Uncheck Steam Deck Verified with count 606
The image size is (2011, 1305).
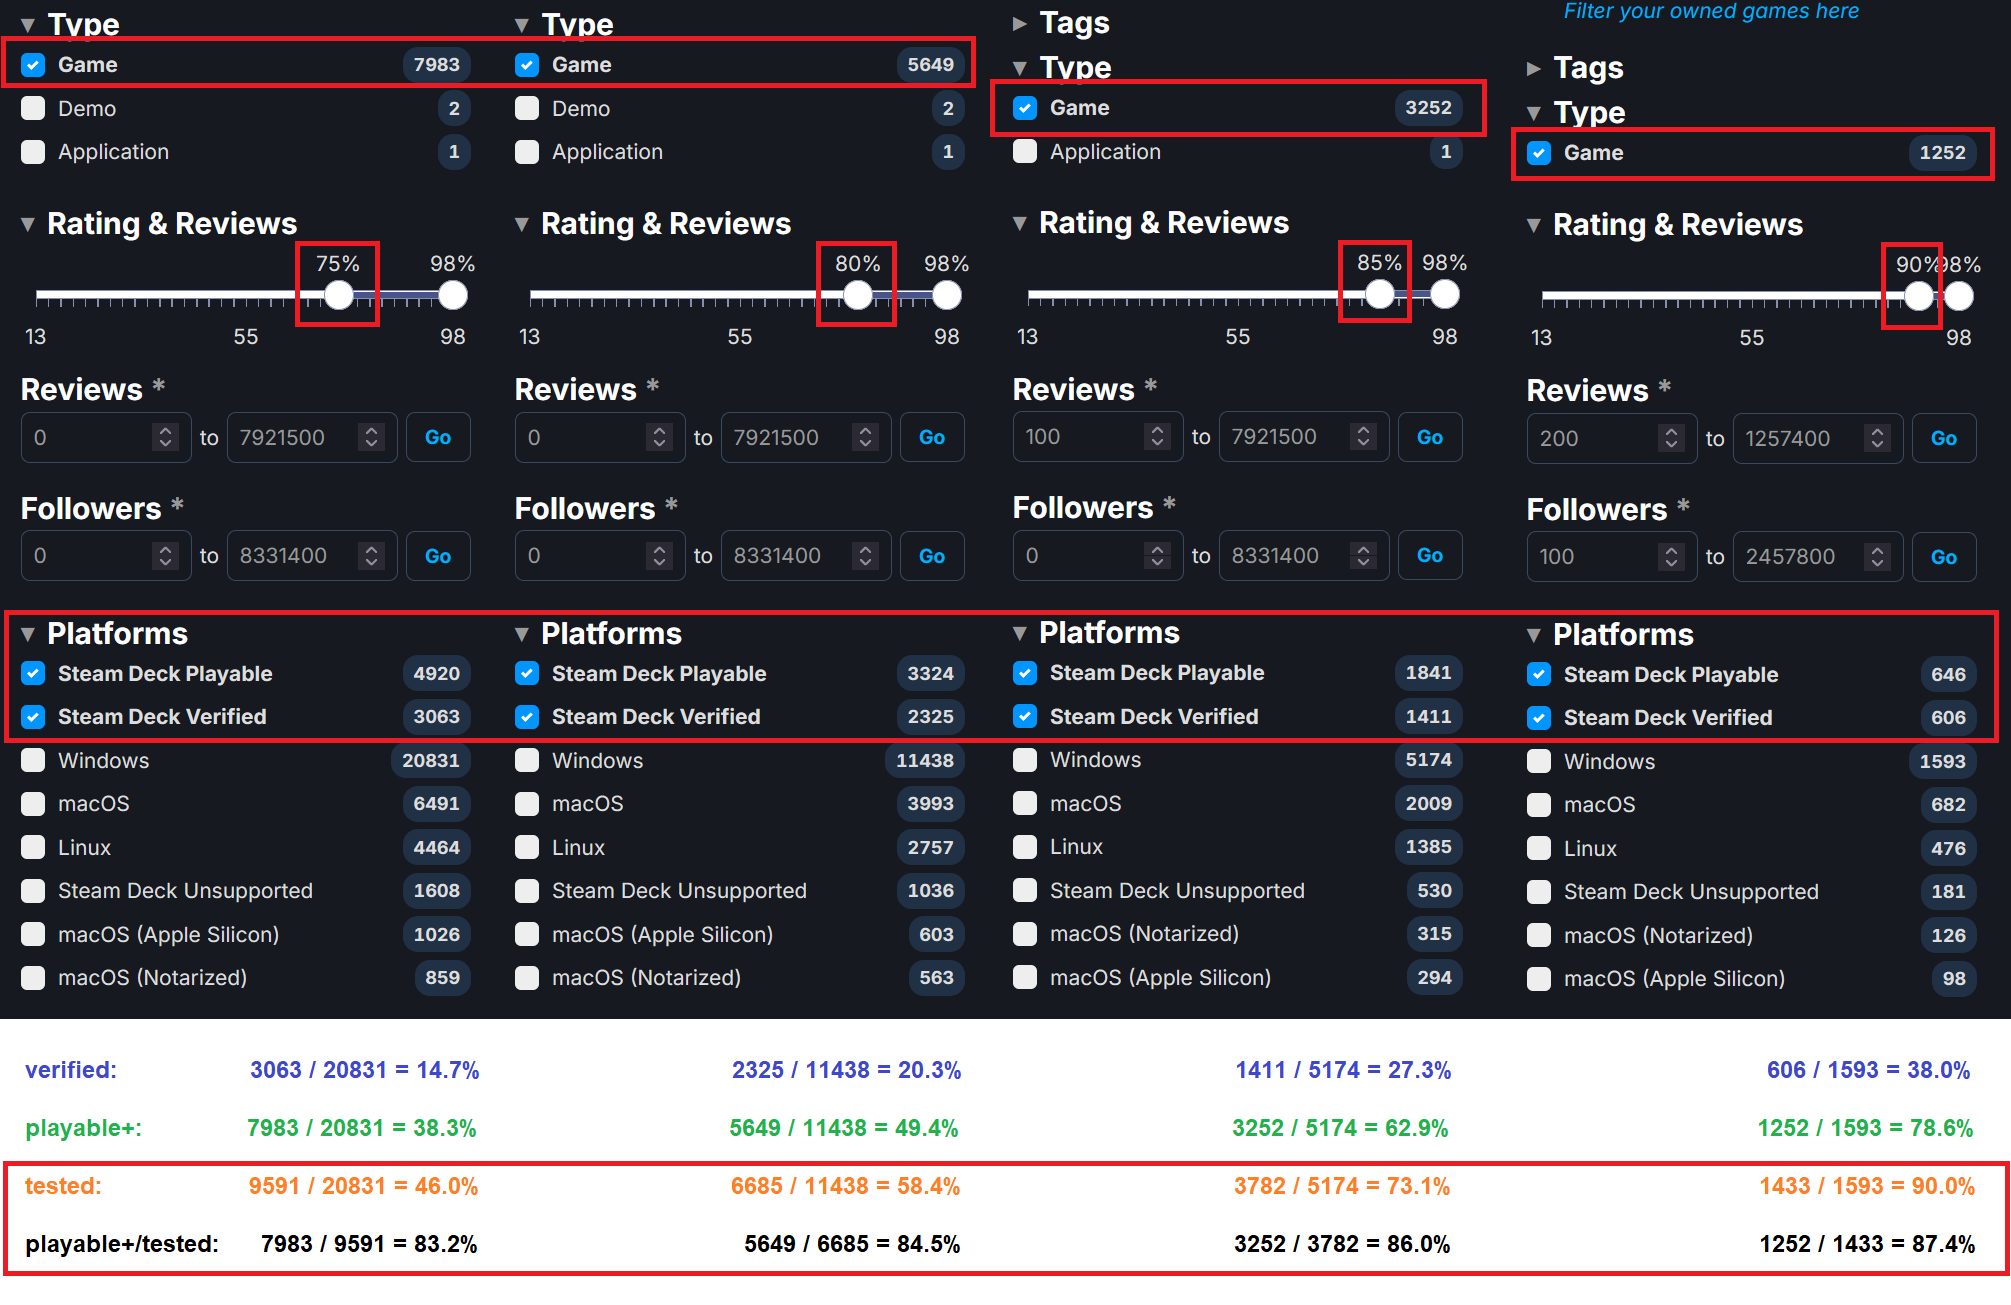tap(1539, 718)
